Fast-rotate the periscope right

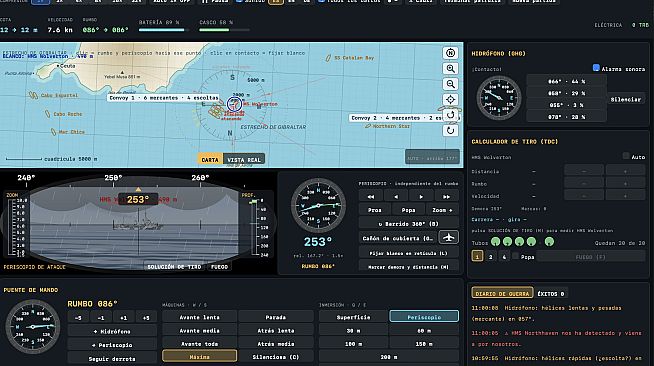tap(446, 196)
